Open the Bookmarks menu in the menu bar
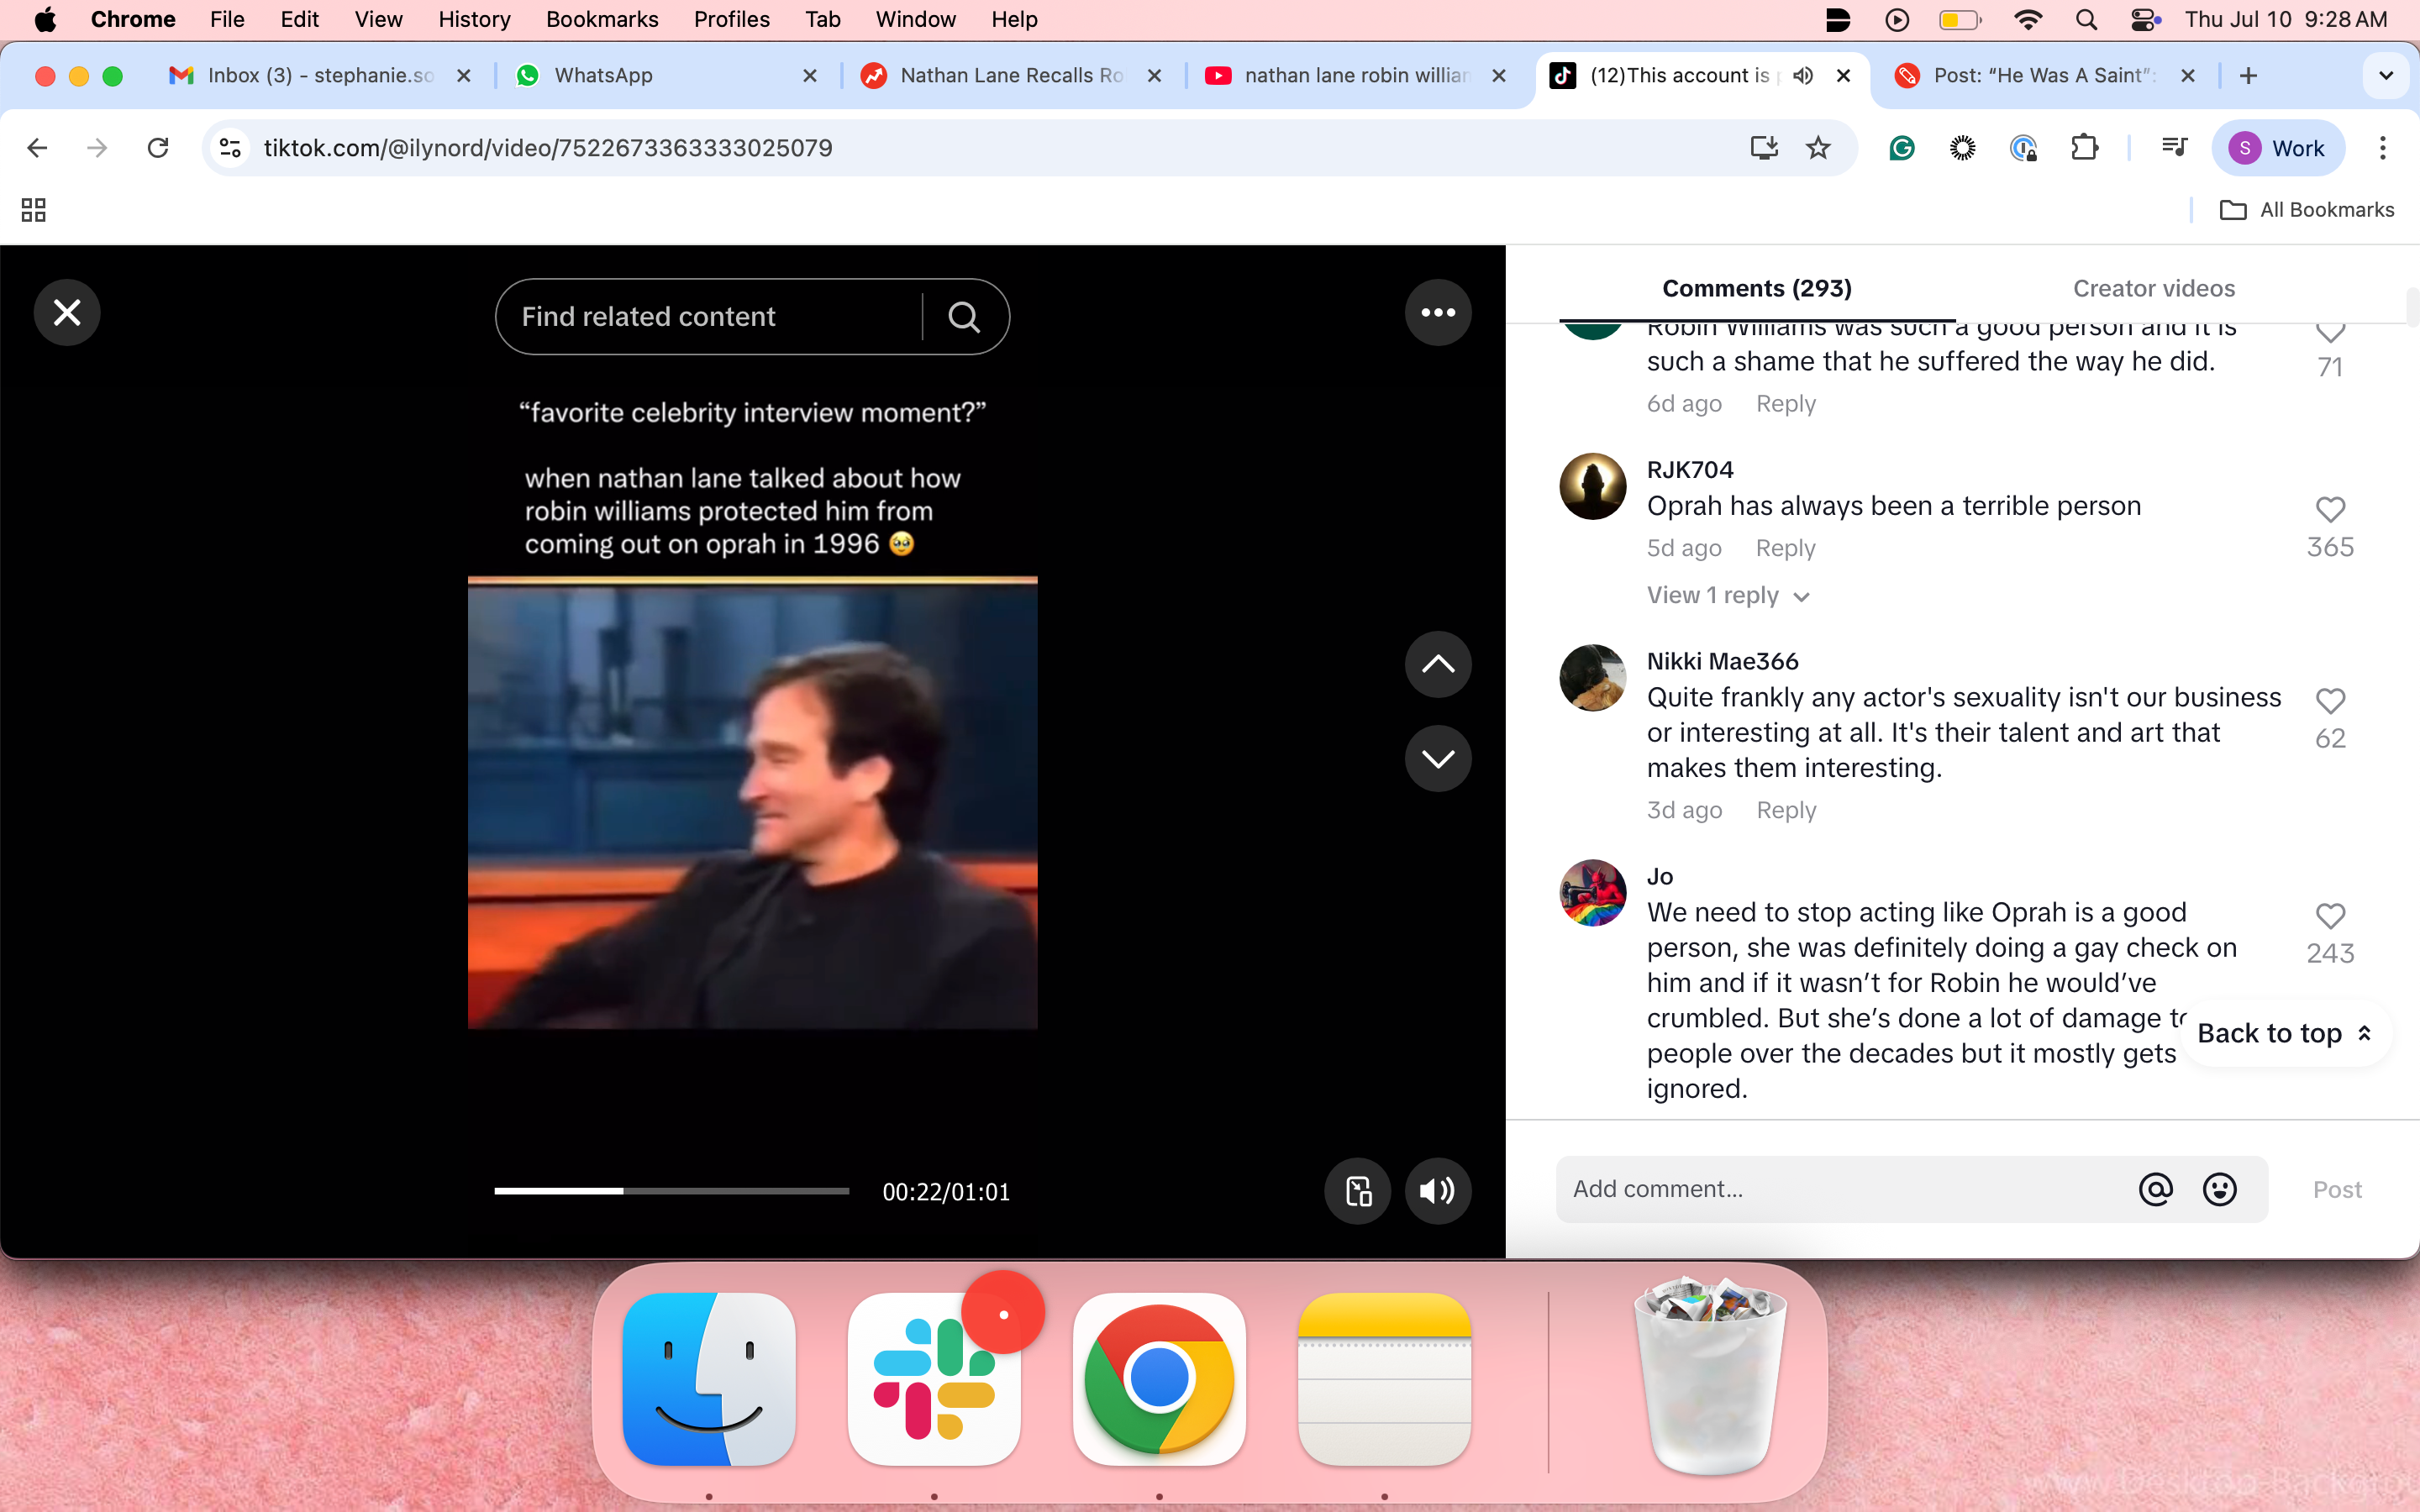Screen dimensions: 2420x1512 pos(601,19)
